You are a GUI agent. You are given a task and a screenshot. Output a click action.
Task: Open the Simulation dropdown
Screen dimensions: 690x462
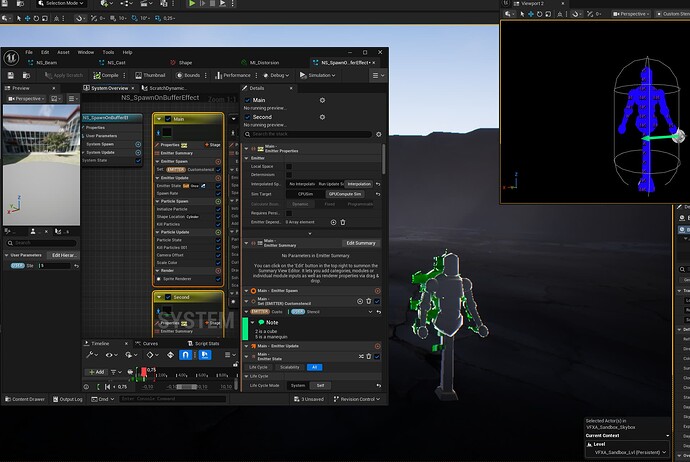coord(317,75)
